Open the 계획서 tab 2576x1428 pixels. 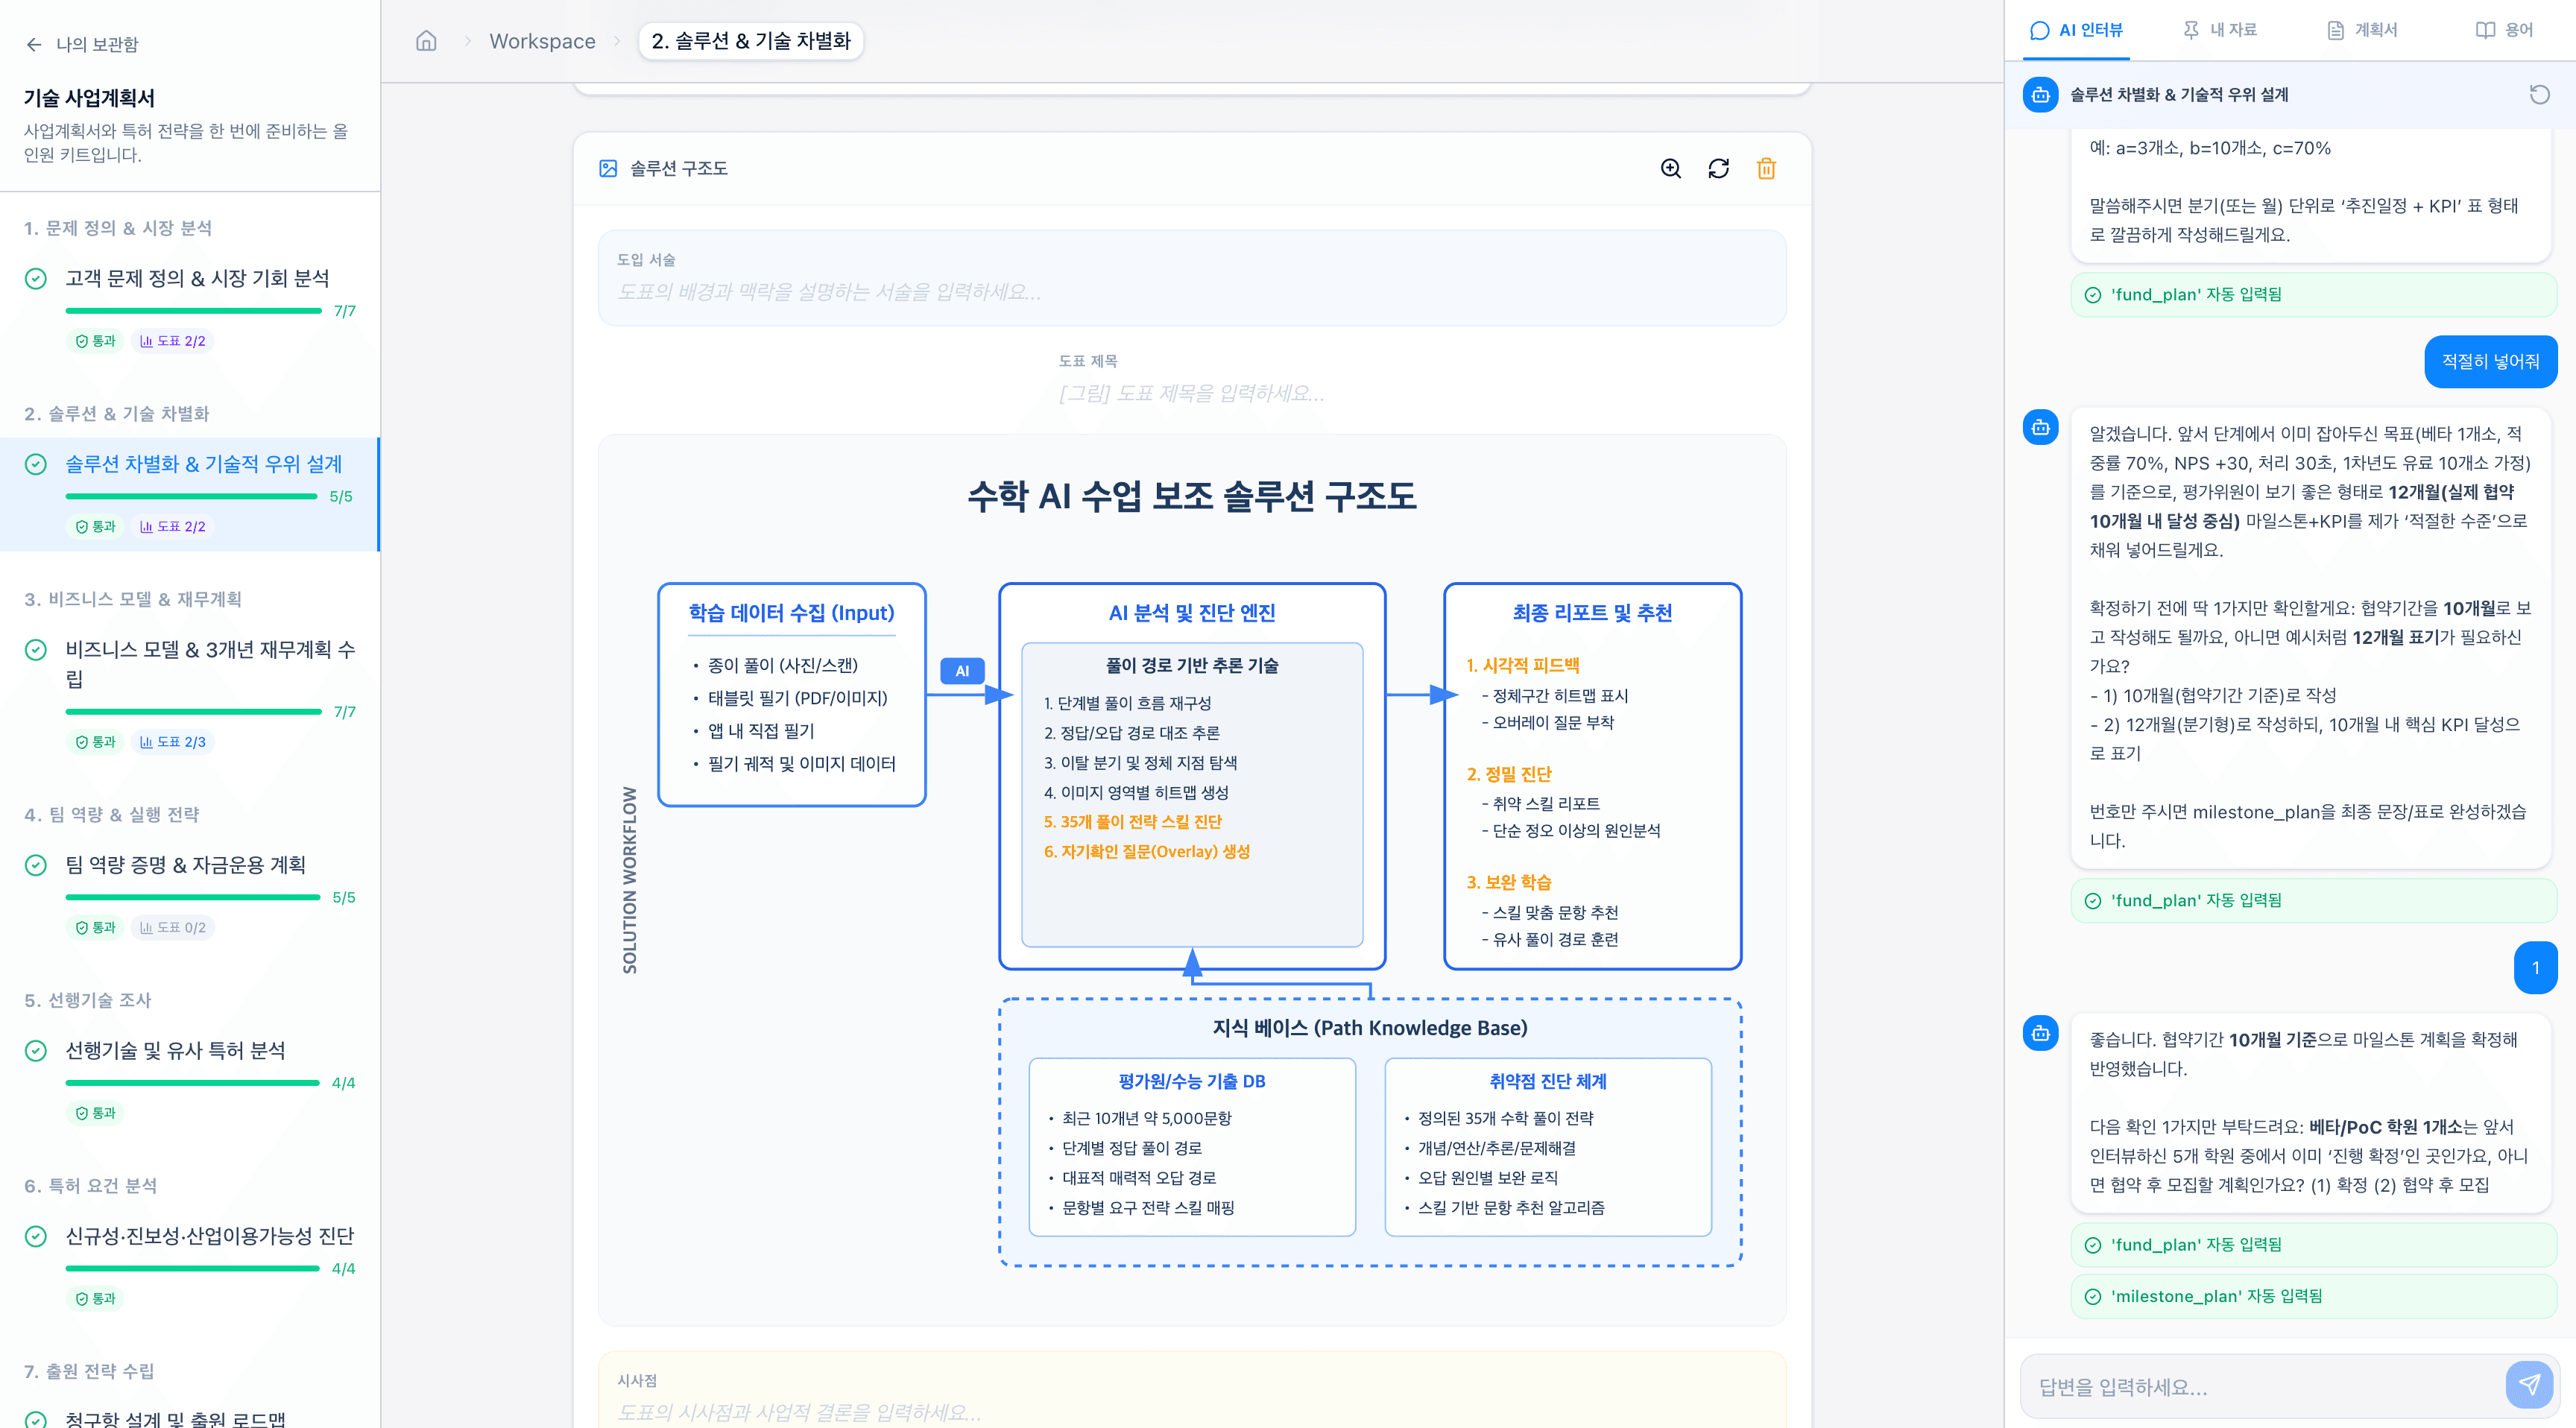2362,30
